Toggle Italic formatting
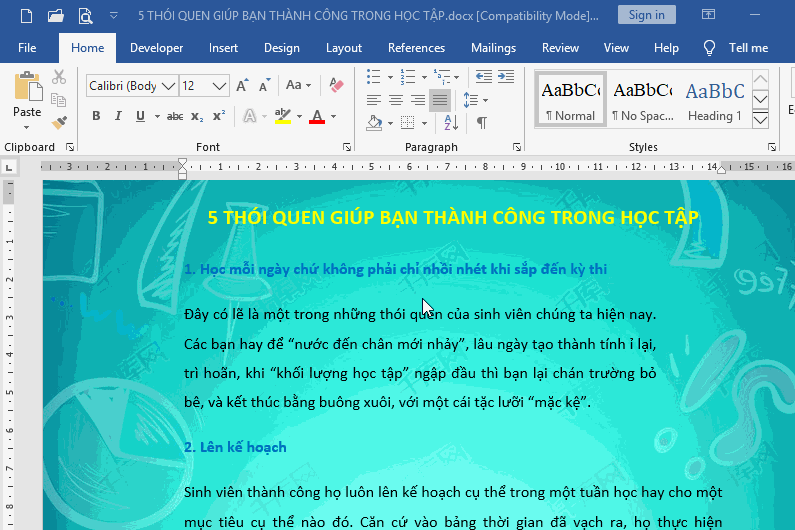 118,116
